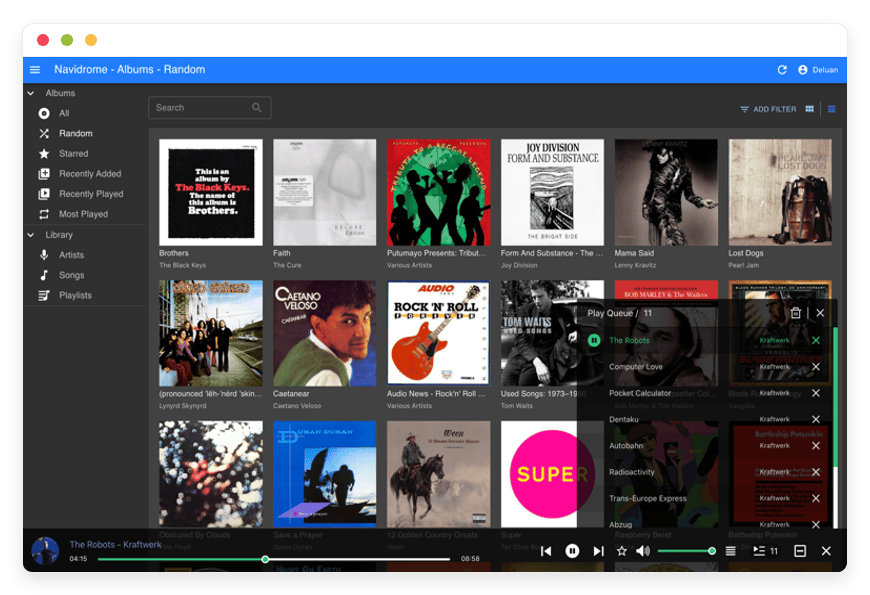
Task: Star the current song
Action: pyautogui.click(x=622, y=551)
